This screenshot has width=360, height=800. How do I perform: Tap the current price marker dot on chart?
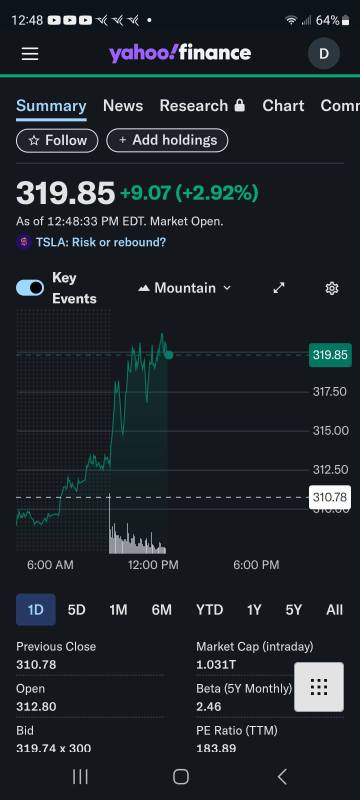point(169,354)
